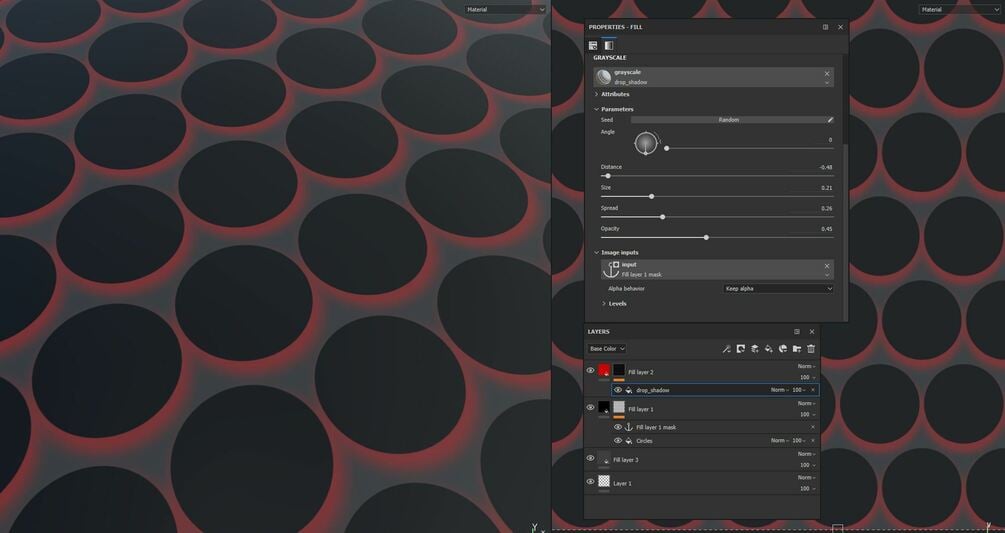
Task: Undock the Properties - Fill panel
Action: point(826,27)
